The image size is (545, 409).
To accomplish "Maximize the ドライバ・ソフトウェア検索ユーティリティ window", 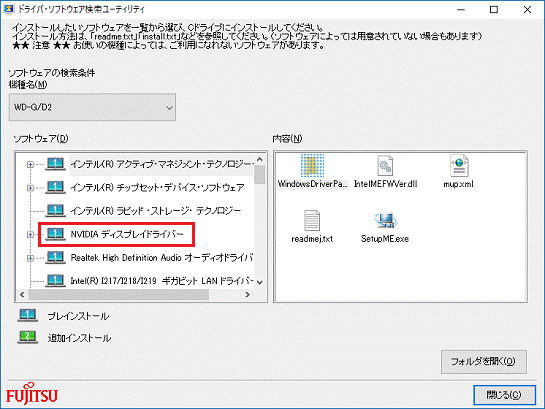I will pos(494,9).
